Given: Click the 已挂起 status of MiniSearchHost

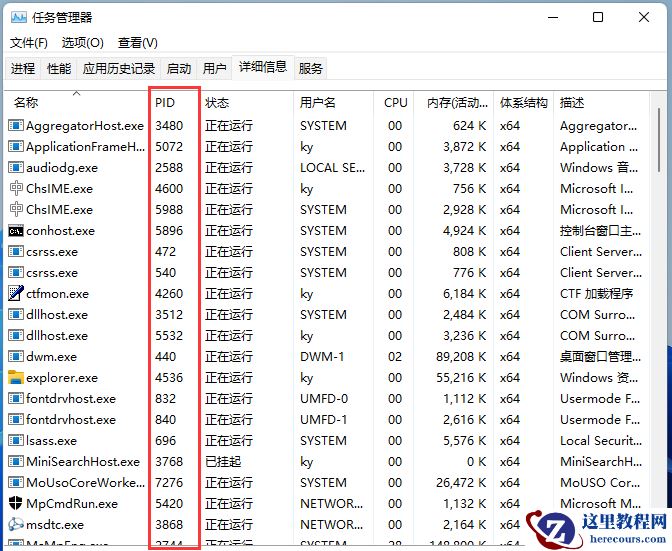Looking at the screenshot, I should 223,461.
